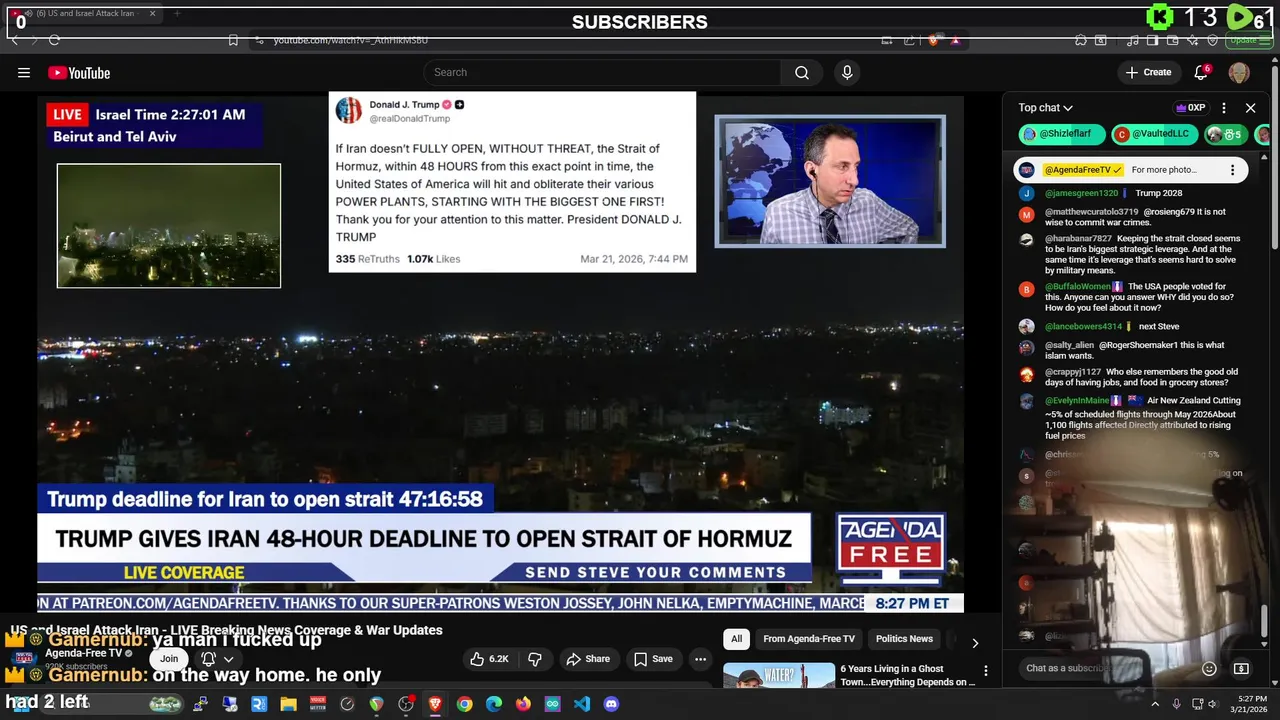
Task: Open options for the pinned AgendaFreeTV message
Action: click(x=1232, y=170)
